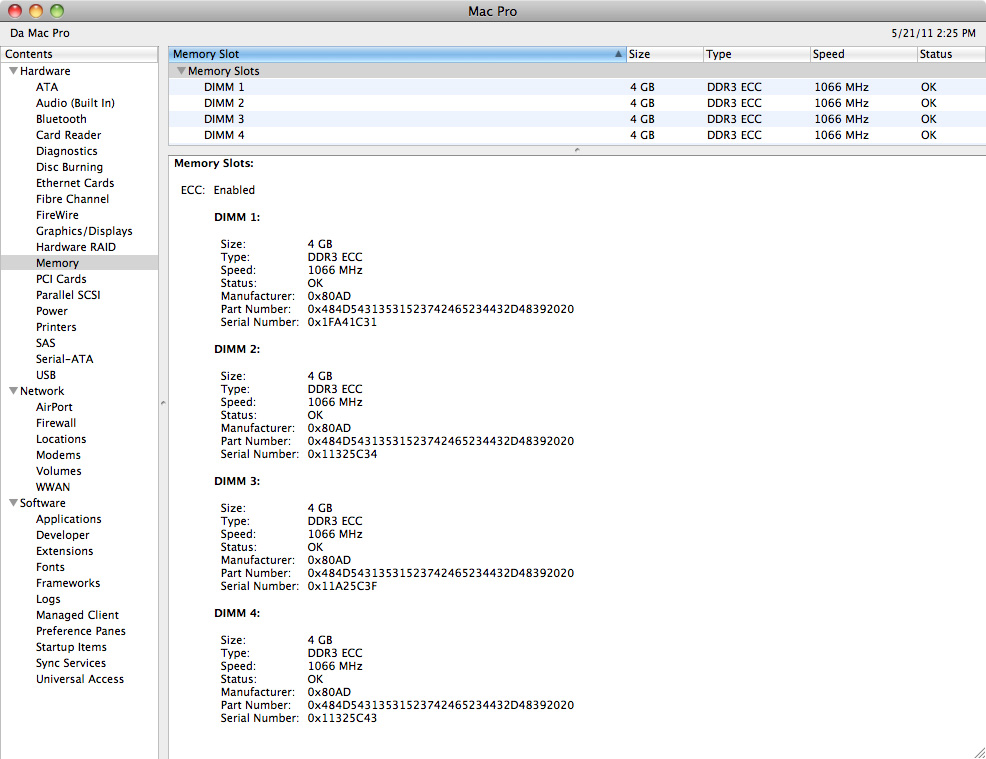Click DIMM 2 serial number 0x11325C34

(342, 454)
